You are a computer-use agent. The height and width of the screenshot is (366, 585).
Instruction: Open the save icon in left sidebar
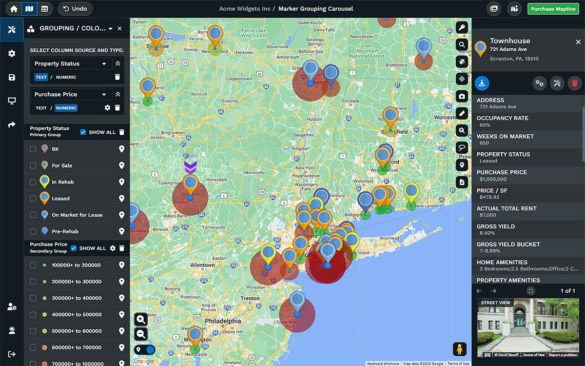(x=12, y=77)
